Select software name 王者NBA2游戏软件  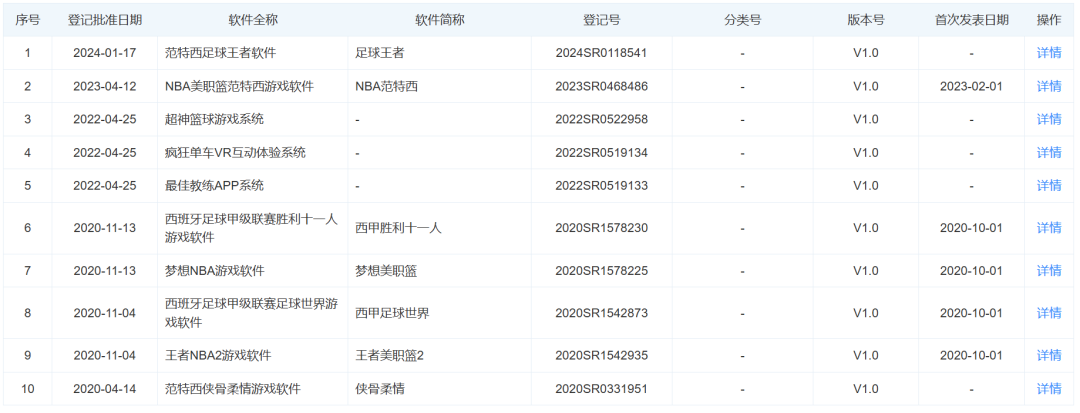(x=218, y=356)
